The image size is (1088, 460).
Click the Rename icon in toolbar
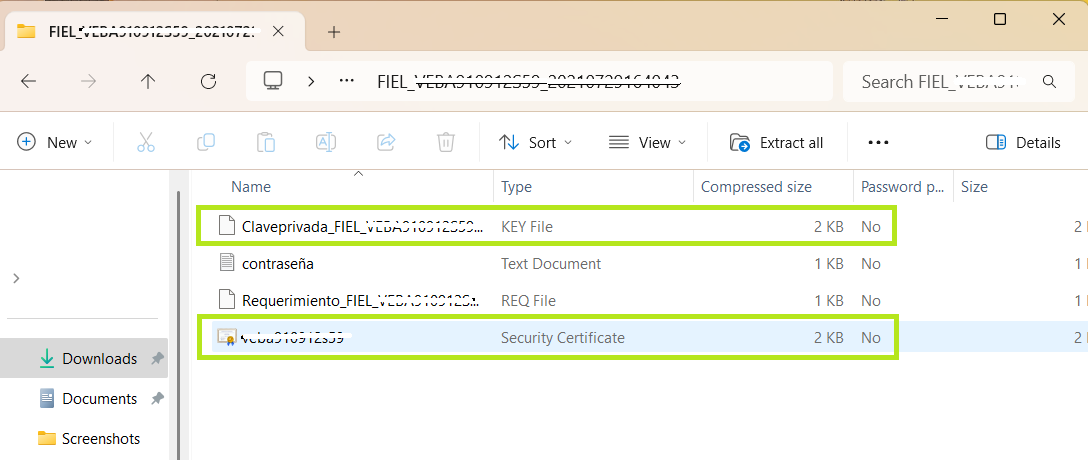click(x=326, y=142)
